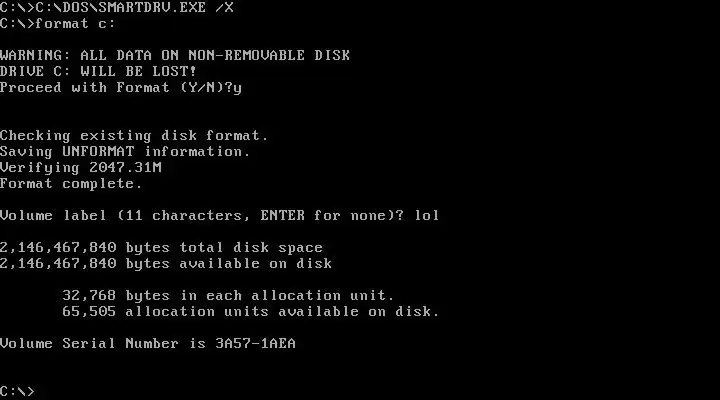Click 'bytes total disk space' line
Image resolution: width=720 pixels, height=400 pixels.
pos(161,248)
